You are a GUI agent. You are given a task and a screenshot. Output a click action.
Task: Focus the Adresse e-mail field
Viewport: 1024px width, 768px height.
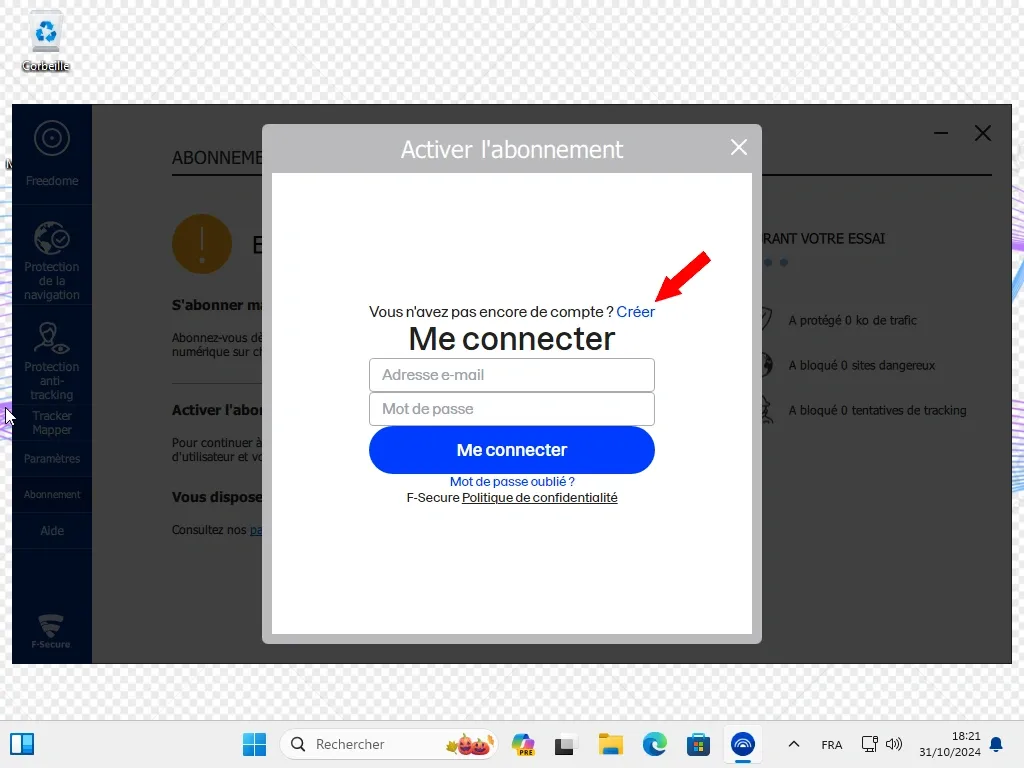pyautogui.click(x=511, y=375)
